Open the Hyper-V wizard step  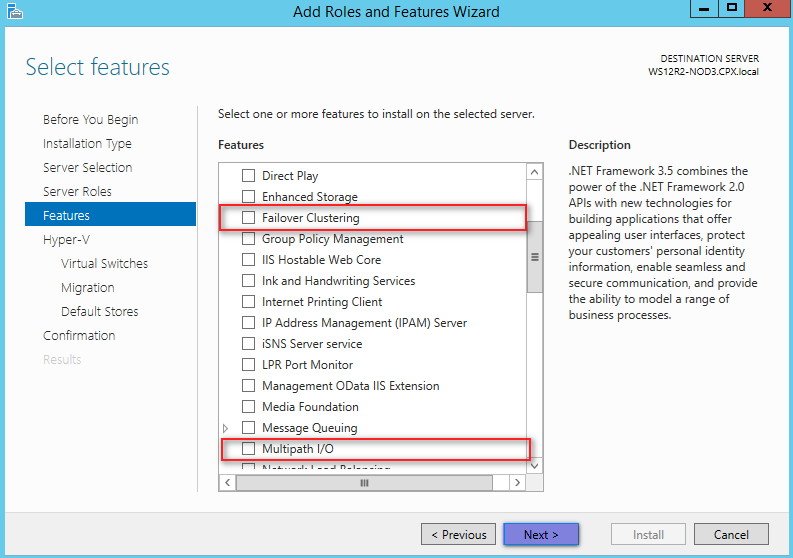[66, 240]
